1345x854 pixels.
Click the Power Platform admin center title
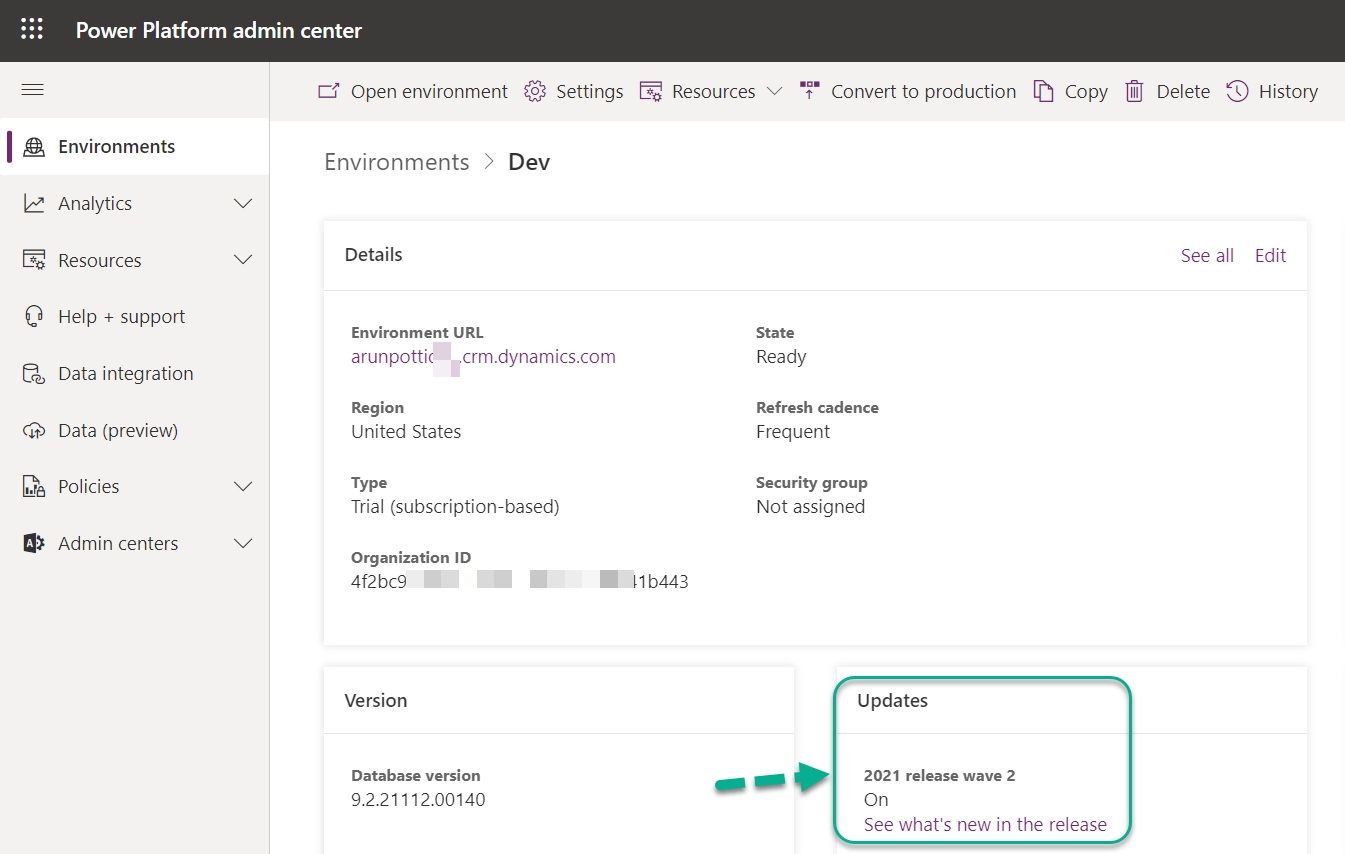[x=219, y=30]
